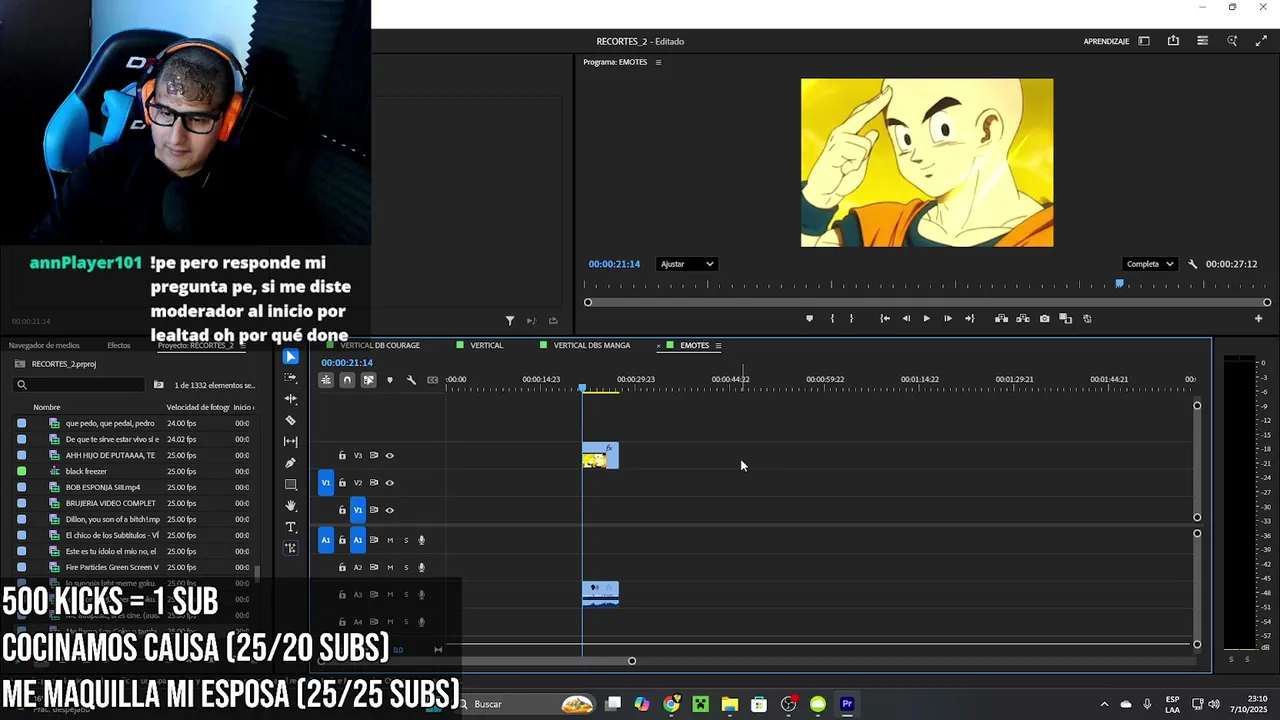Open the system tray hidden icons chevron
The width and height of the screenshot is (1280, 720).
[x=1104, y=704]
